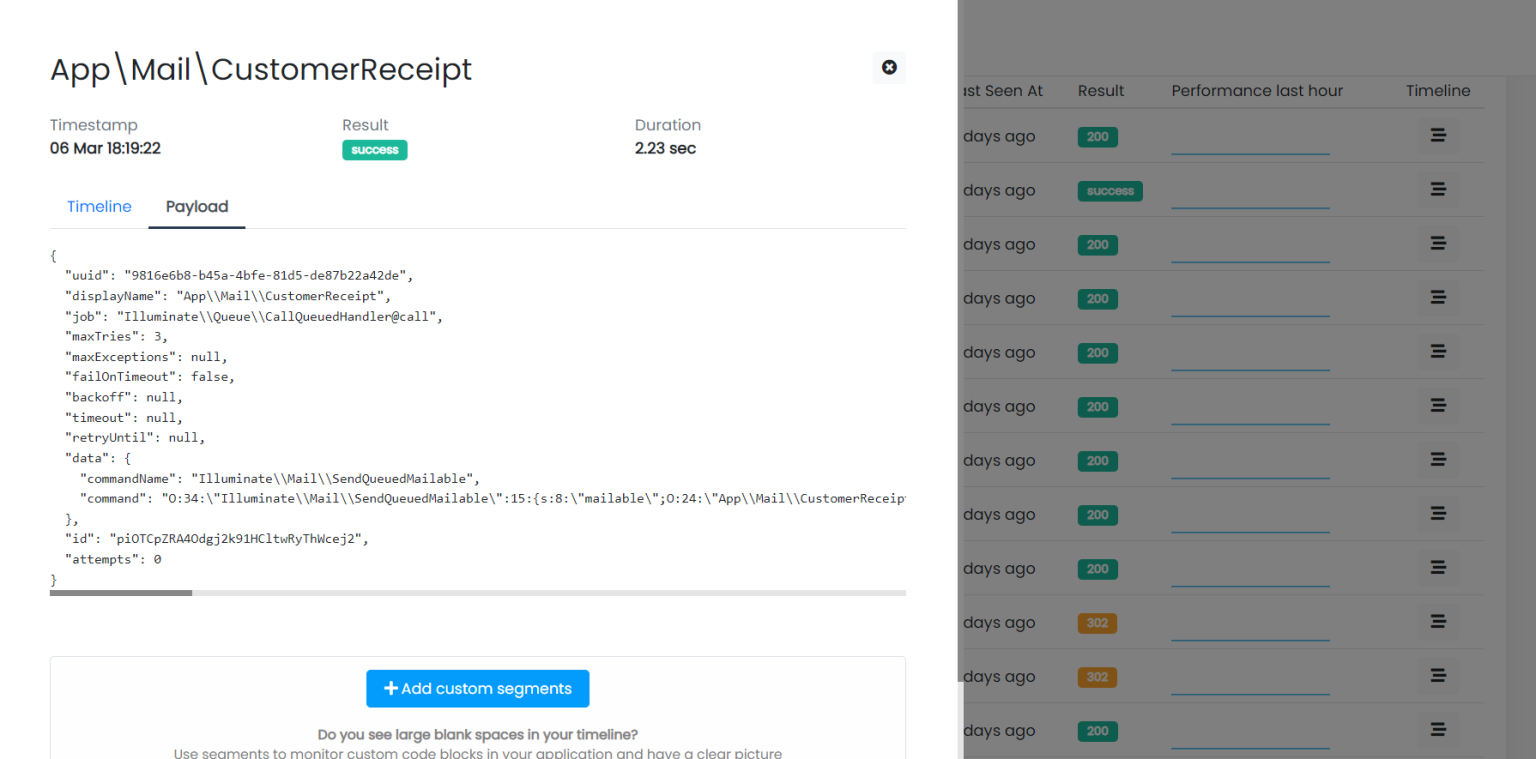
Task: Click the horizontal scrollbar below the payload JSON
Action: click(x=120, y=592)
